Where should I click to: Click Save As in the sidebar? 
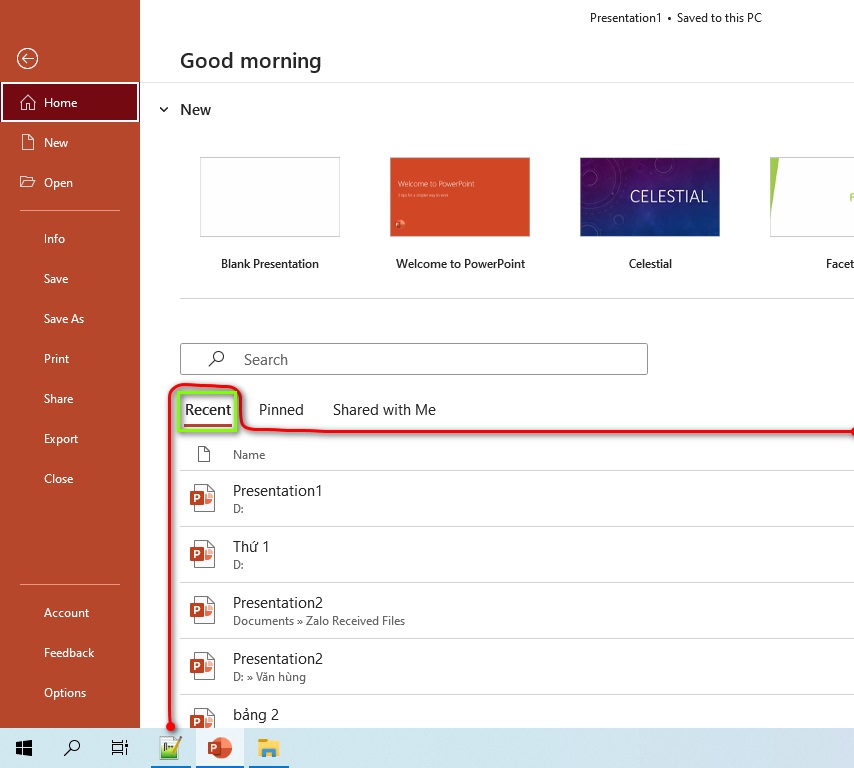[70, 319]
